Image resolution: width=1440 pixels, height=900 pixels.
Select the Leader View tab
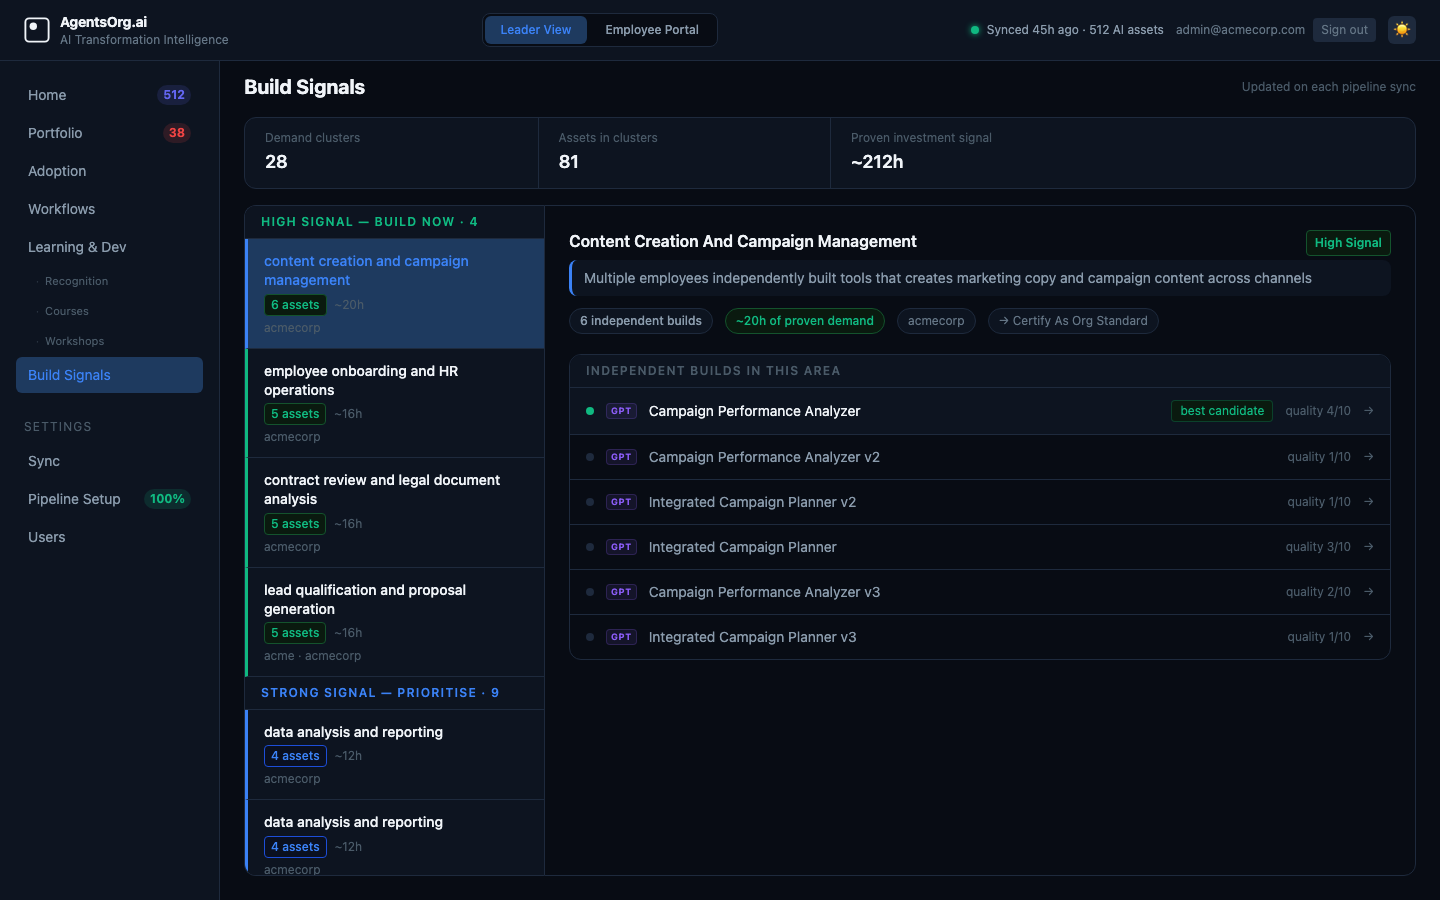[x=536, y=30]
